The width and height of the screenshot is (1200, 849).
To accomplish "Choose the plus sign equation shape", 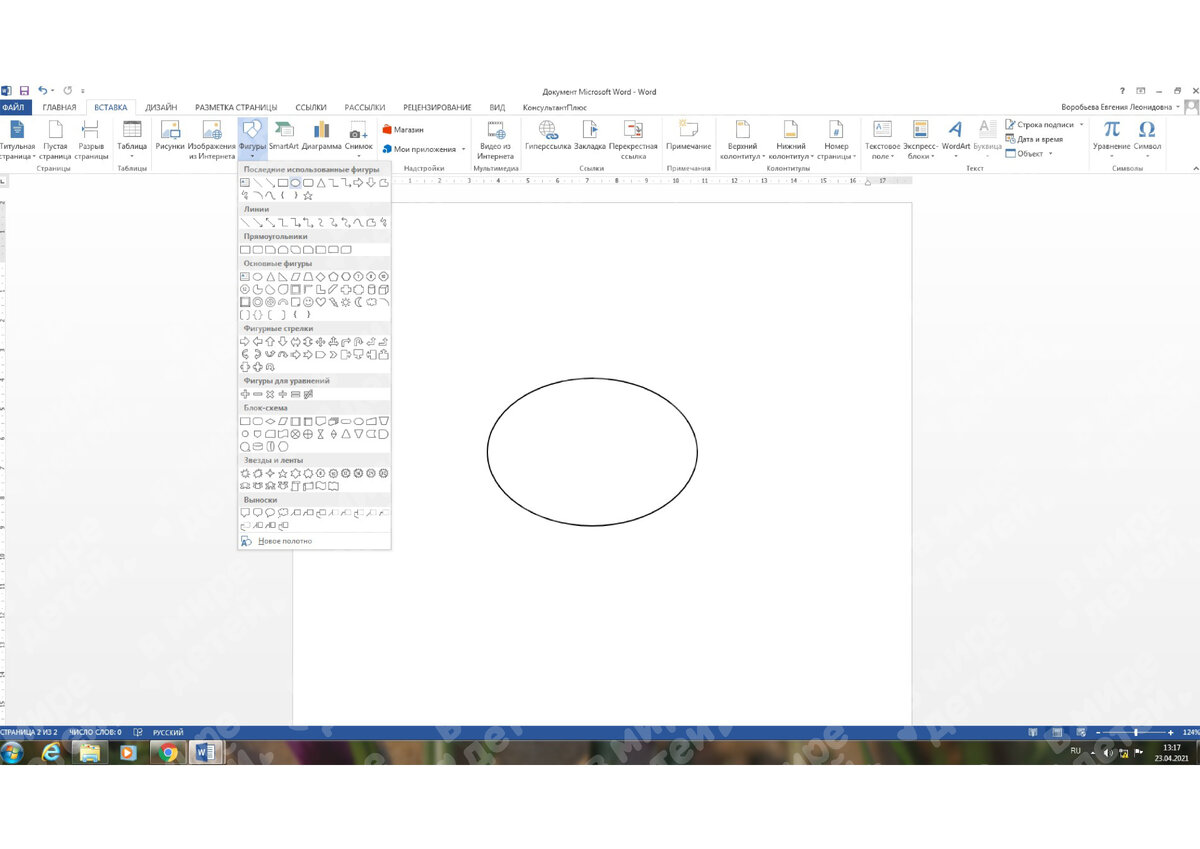I will pyautogui.click(x=245, y=394).
